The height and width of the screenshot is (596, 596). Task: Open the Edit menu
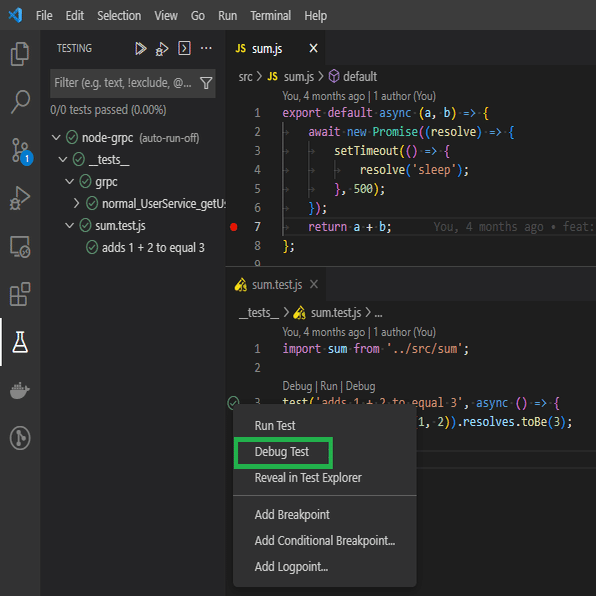coord(74,16)
